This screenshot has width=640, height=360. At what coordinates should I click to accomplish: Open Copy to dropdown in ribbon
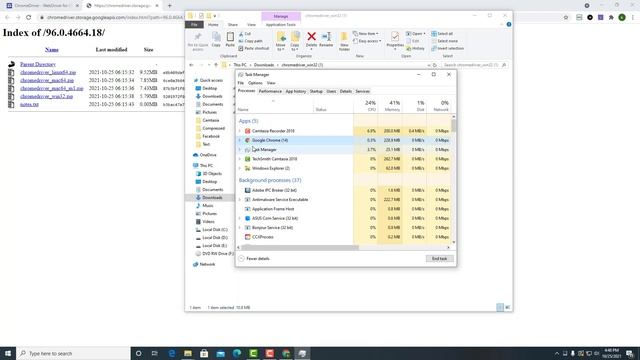(x=295, y=41)
